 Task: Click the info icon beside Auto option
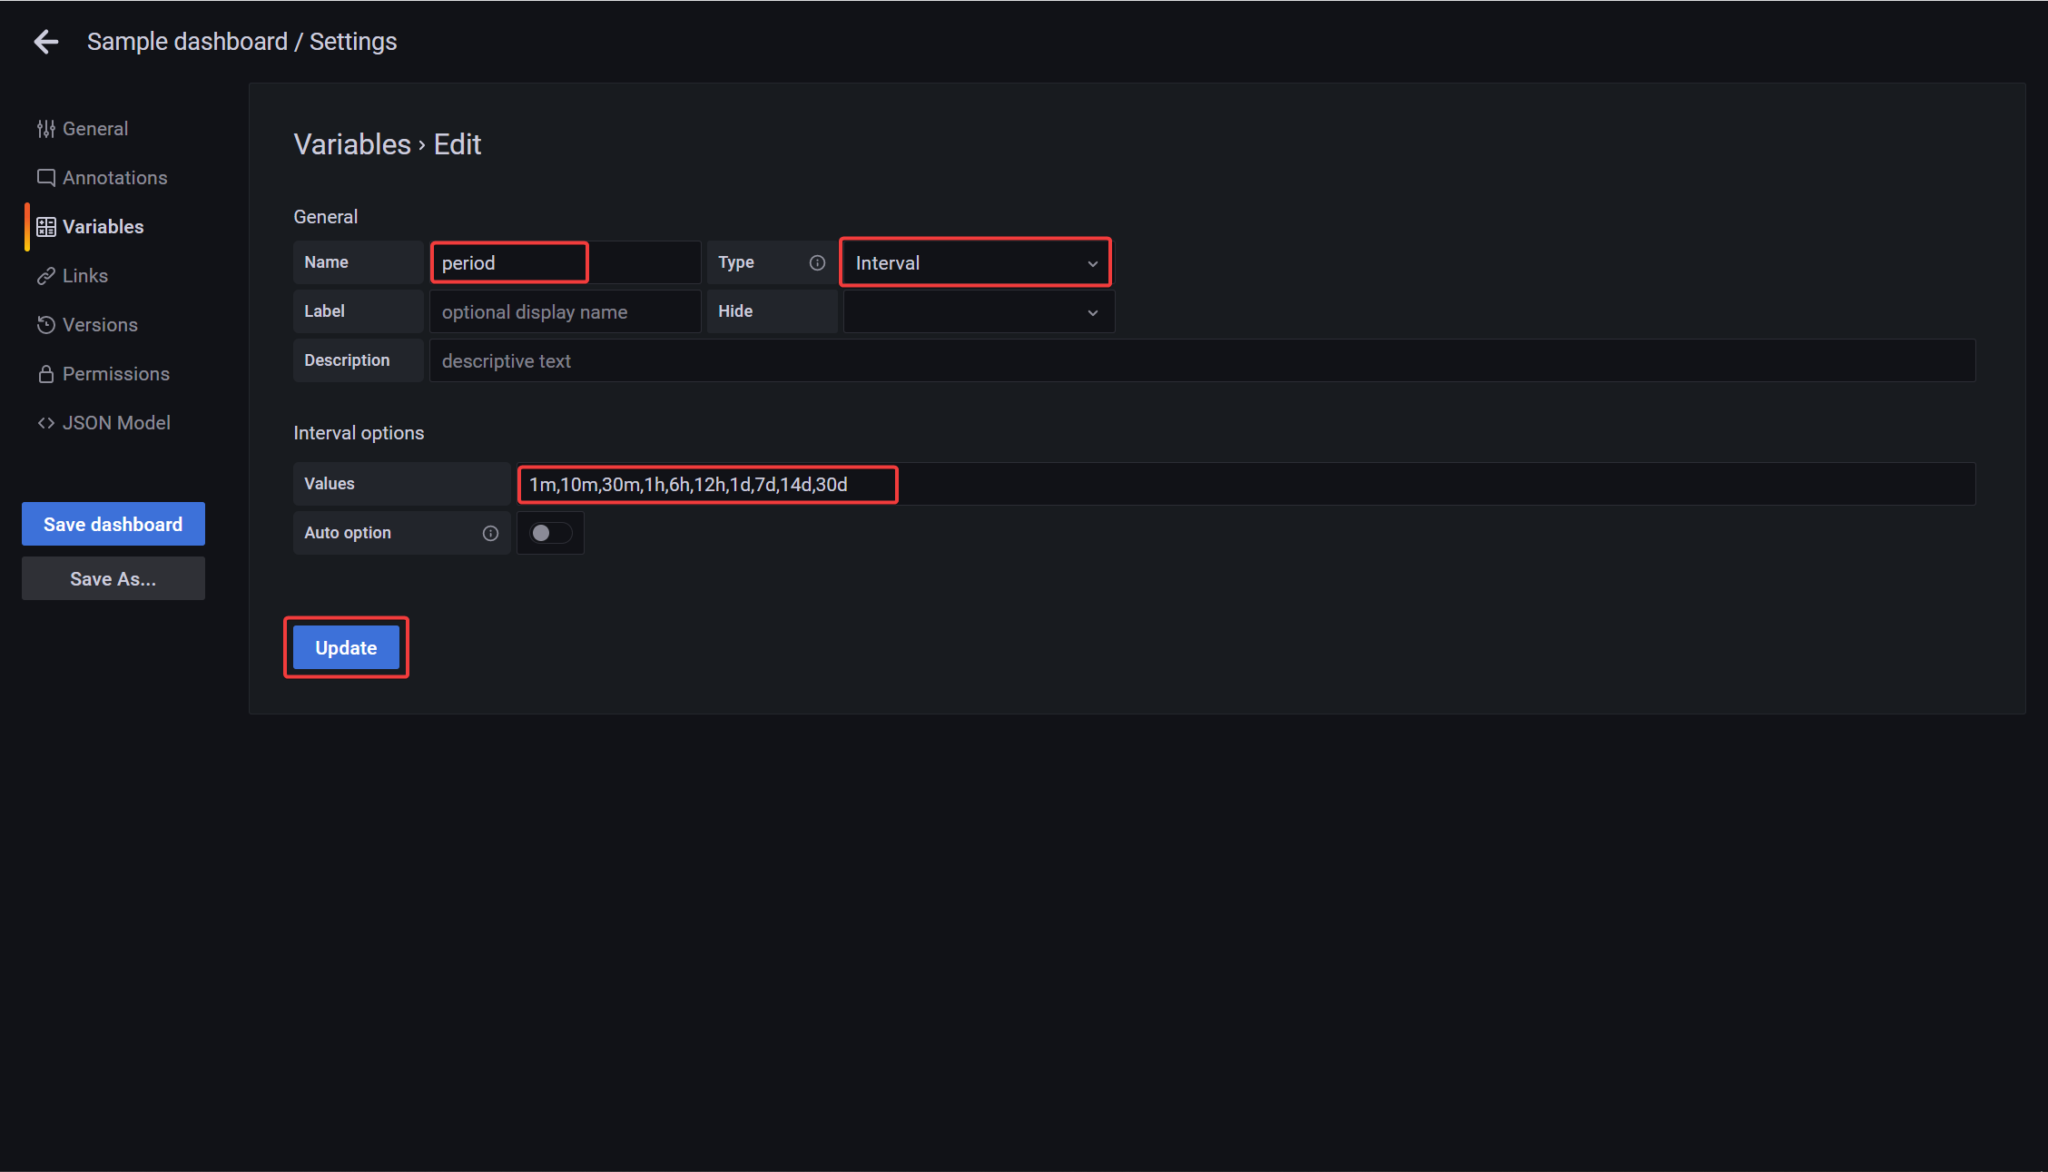[489, 533]
